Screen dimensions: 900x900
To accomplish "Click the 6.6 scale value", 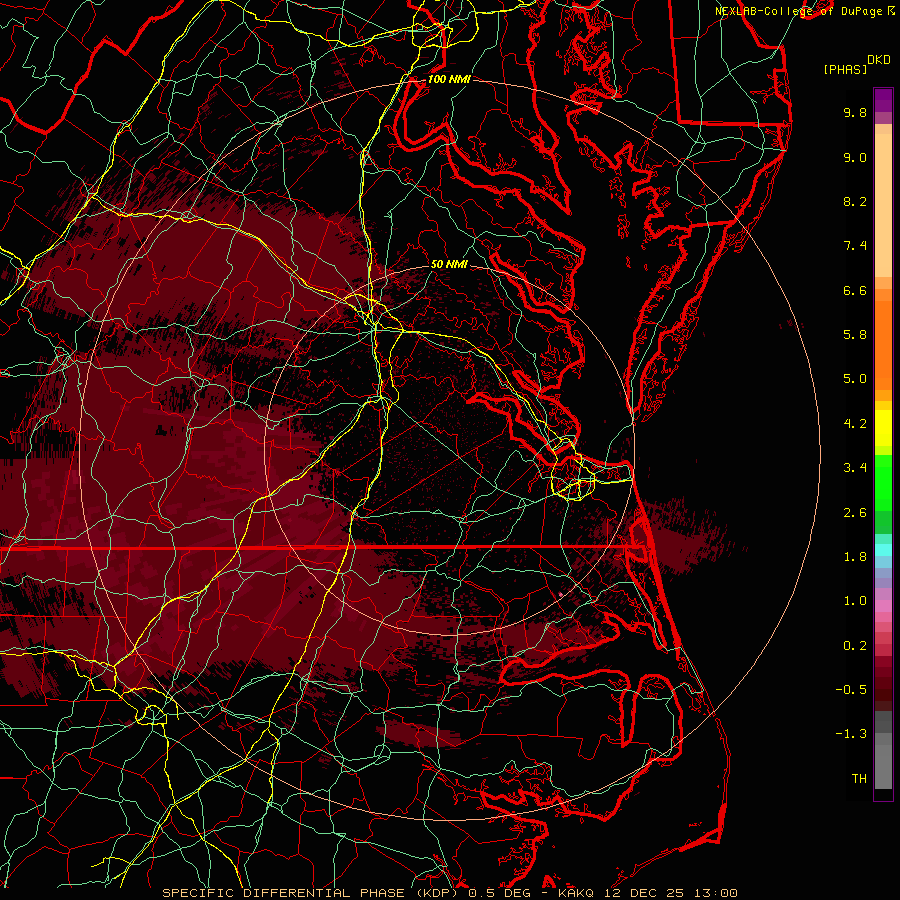I will 855,290.
